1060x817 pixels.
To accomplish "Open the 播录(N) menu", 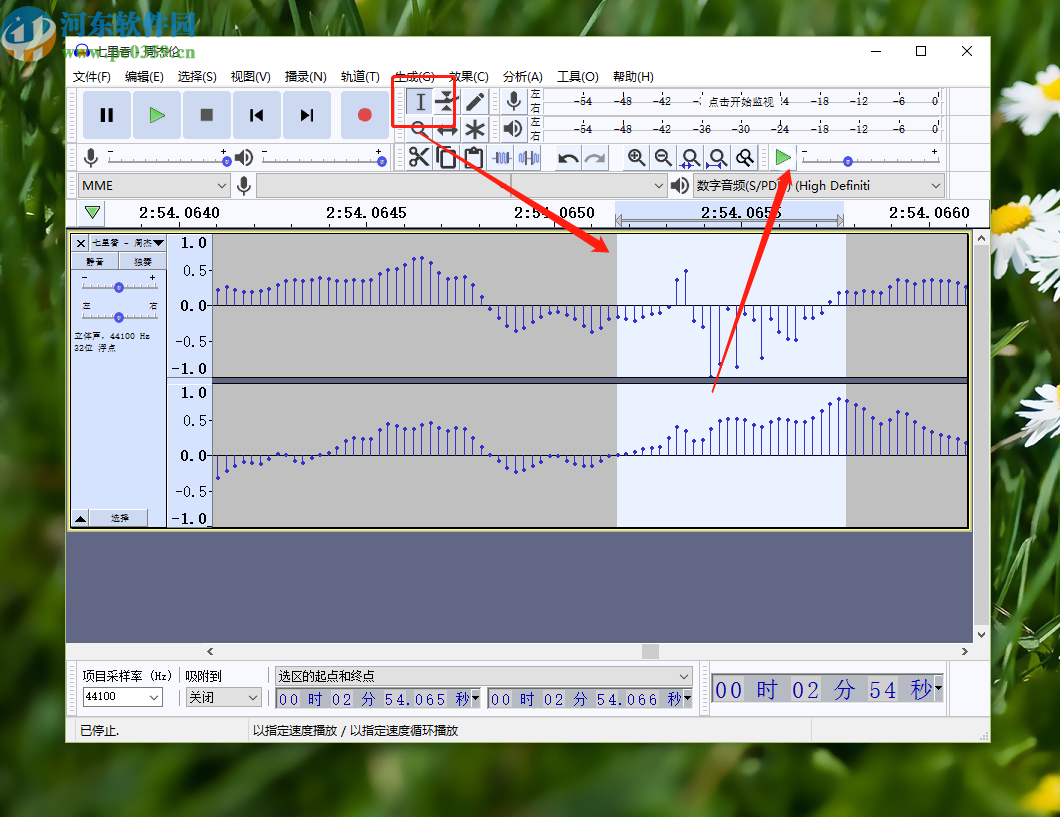I will tap(306, 76).
